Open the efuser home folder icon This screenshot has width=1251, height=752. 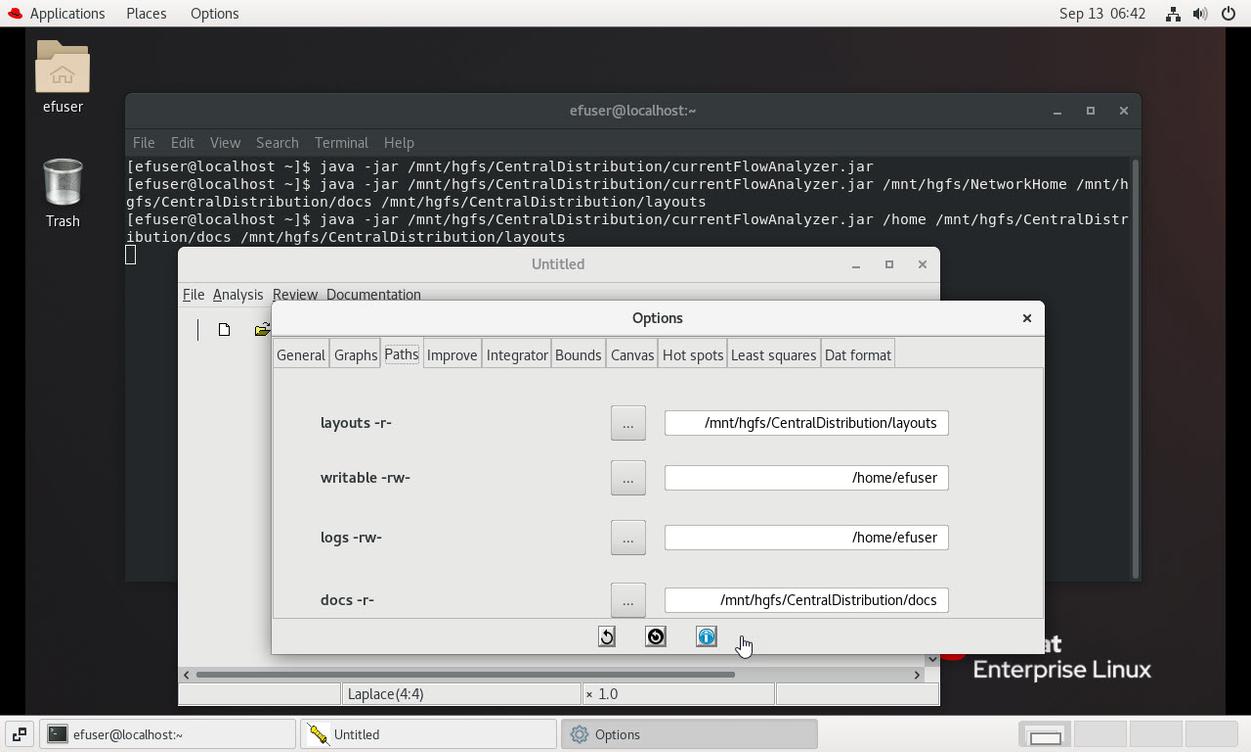(62, 77)
